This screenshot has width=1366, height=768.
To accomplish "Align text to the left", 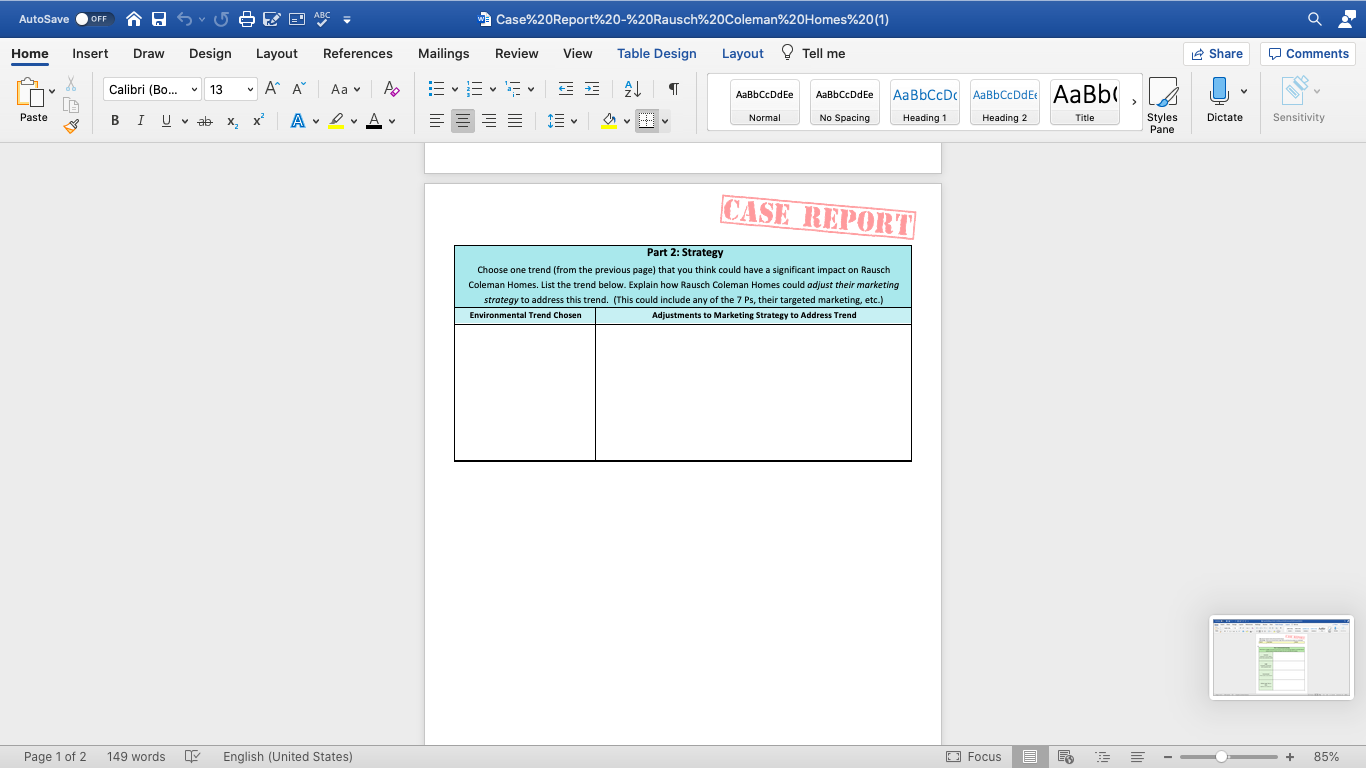I will pyautogui.click(x=437, y=121).
